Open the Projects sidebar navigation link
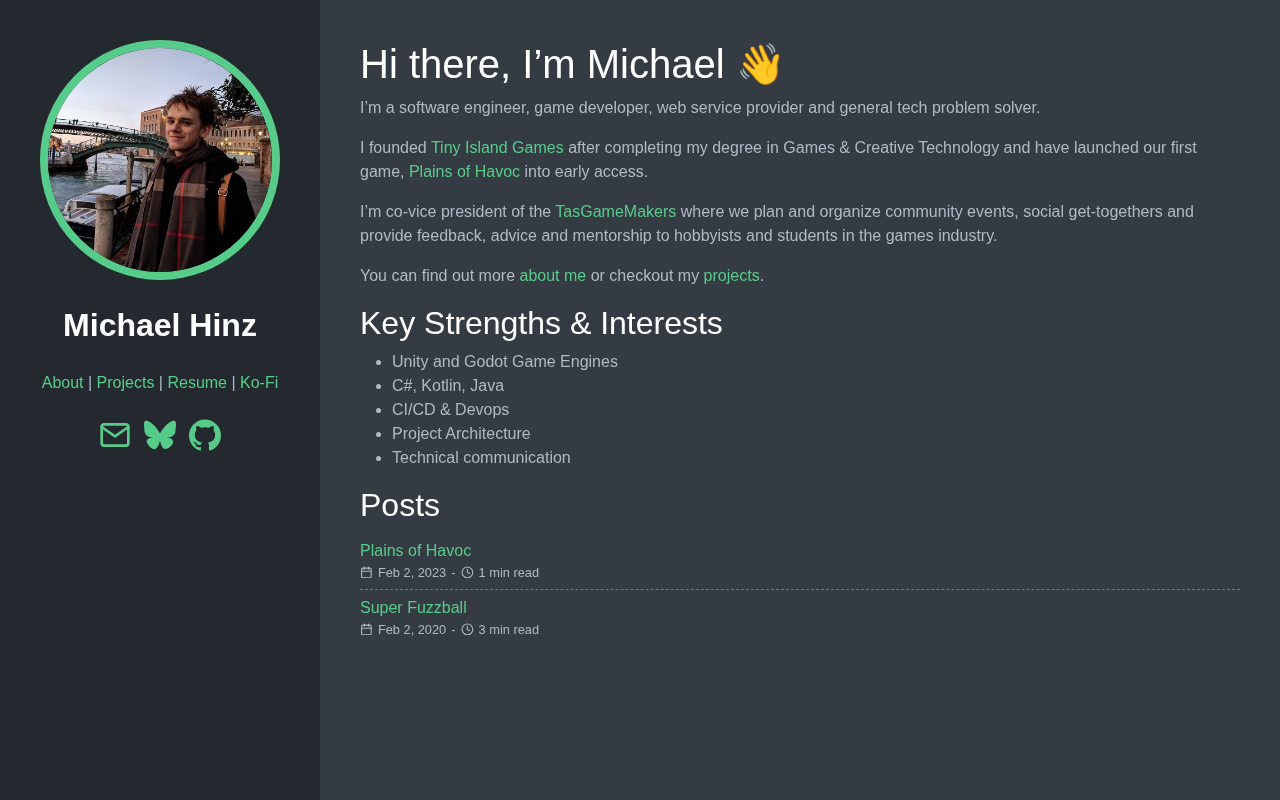This screenshot has height=800, width=1280. tap(125, 383)
